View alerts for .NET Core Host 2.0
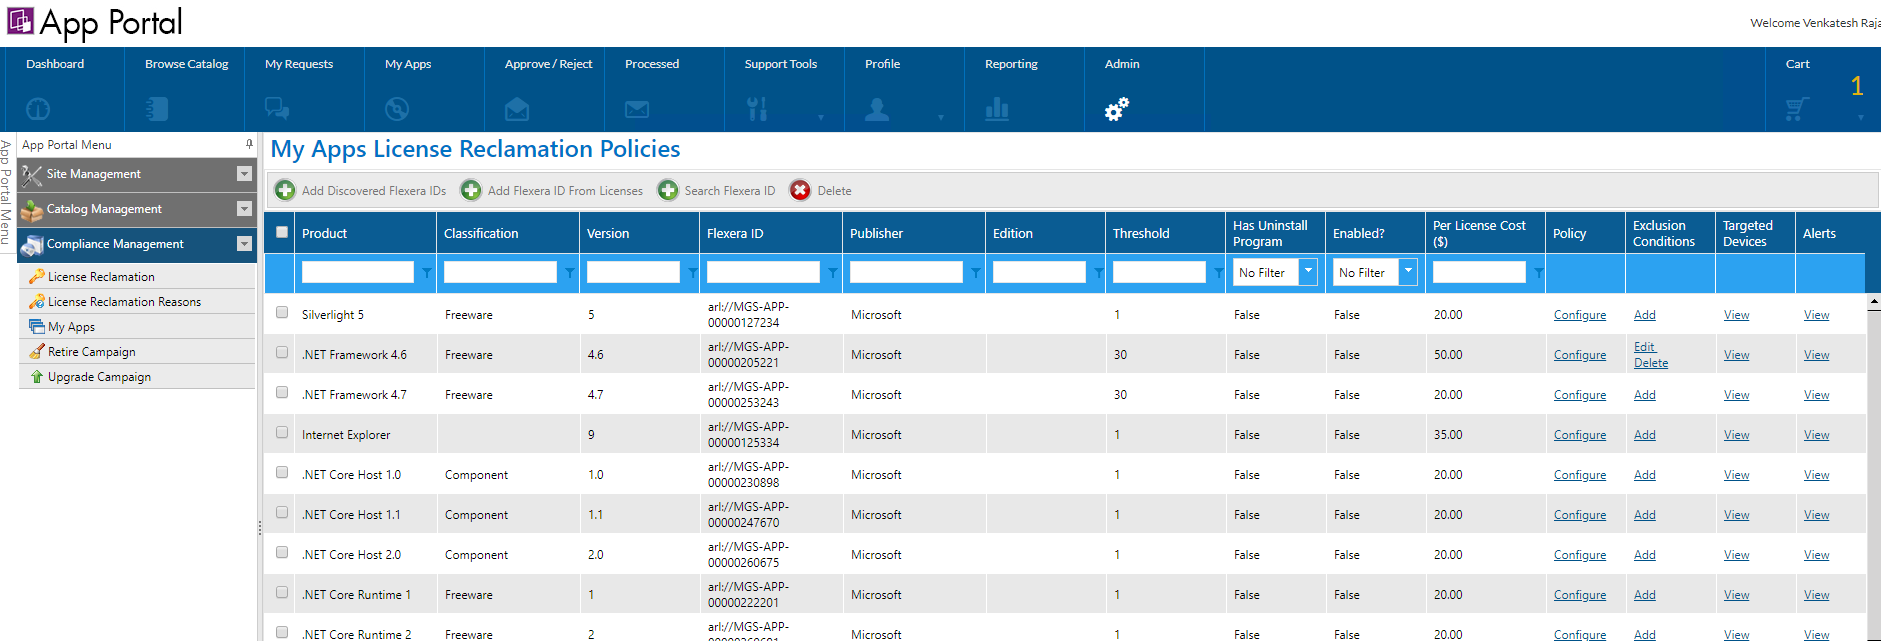 (1817, 555)
